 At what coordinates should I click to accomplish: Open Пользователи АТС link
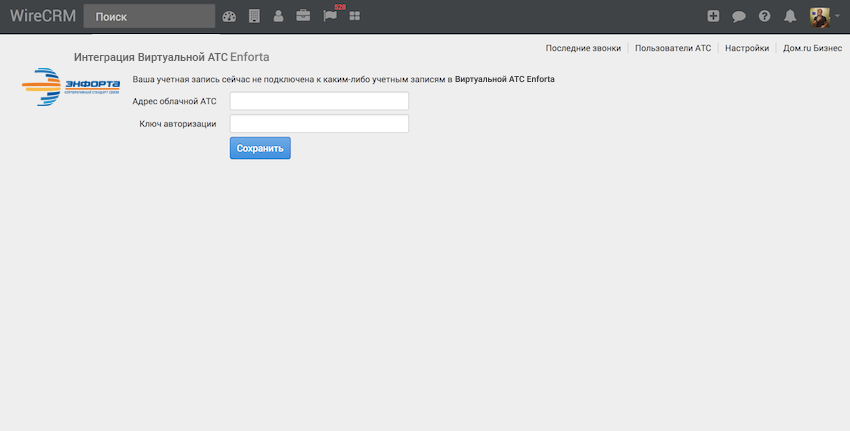coord(673,48)
